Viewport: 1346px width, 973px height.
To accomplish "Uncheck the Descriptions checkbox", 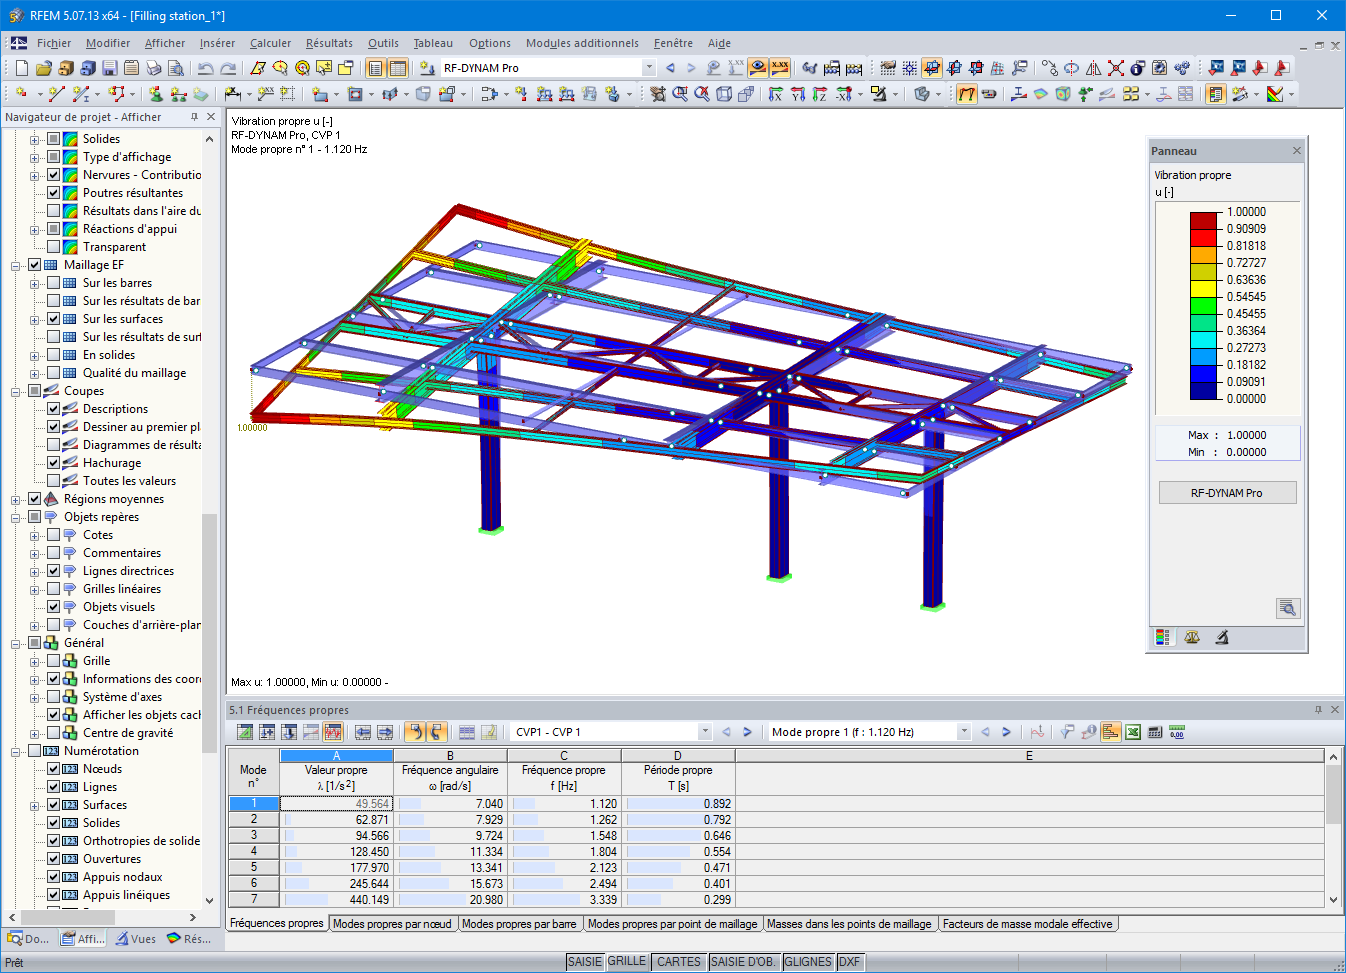I will pos(54,409).
